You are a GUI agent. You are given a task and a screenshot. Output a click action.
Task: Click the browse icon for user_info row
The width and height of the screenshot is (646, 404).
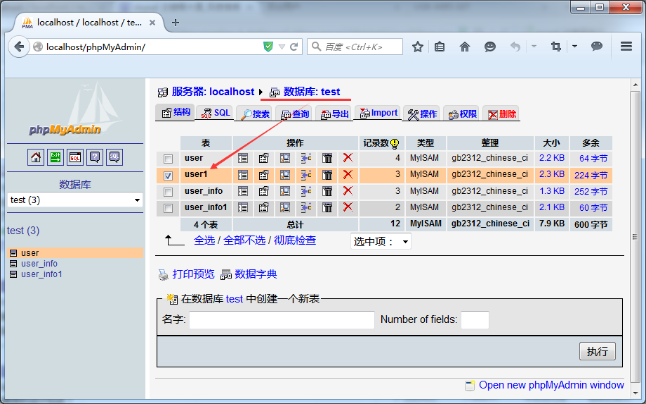click(x=243, y=191)
